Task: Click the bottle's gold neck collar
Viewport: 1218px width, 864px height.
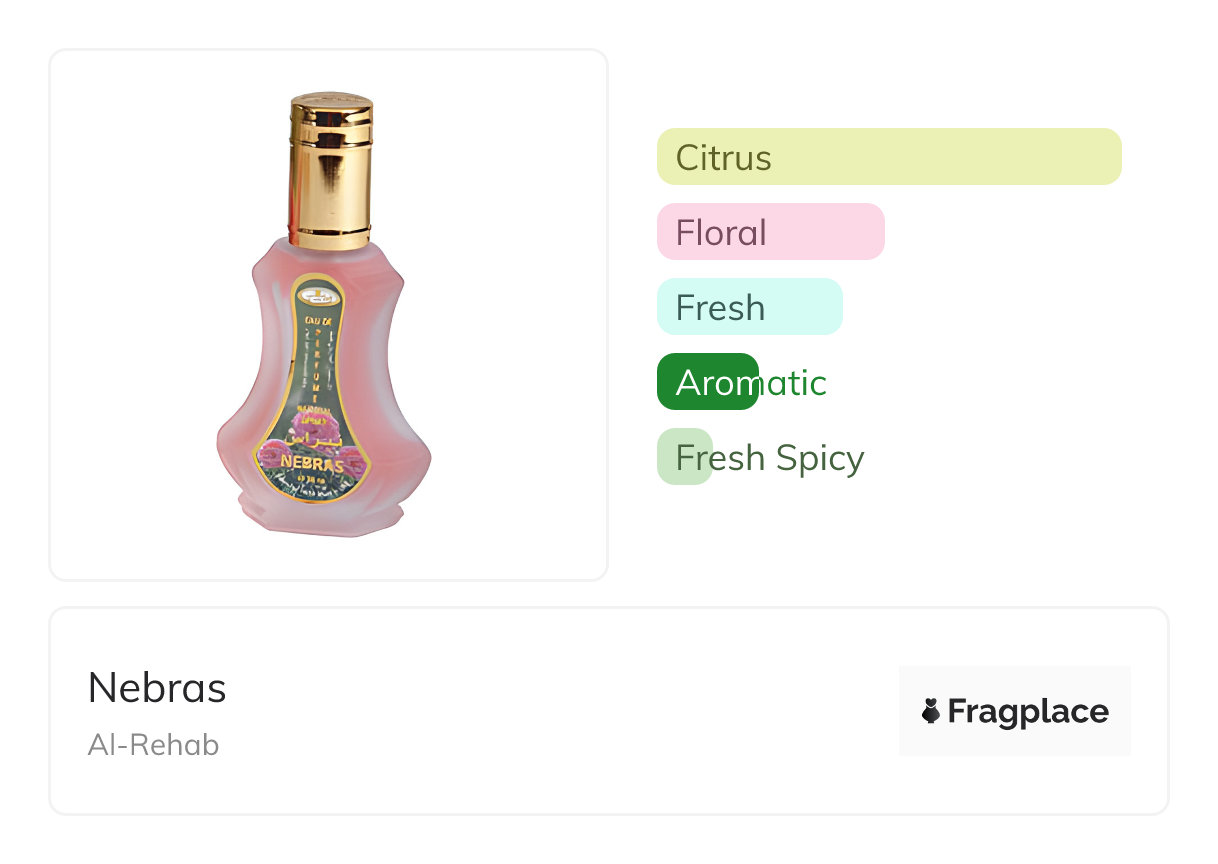Action: coord(330,238)
